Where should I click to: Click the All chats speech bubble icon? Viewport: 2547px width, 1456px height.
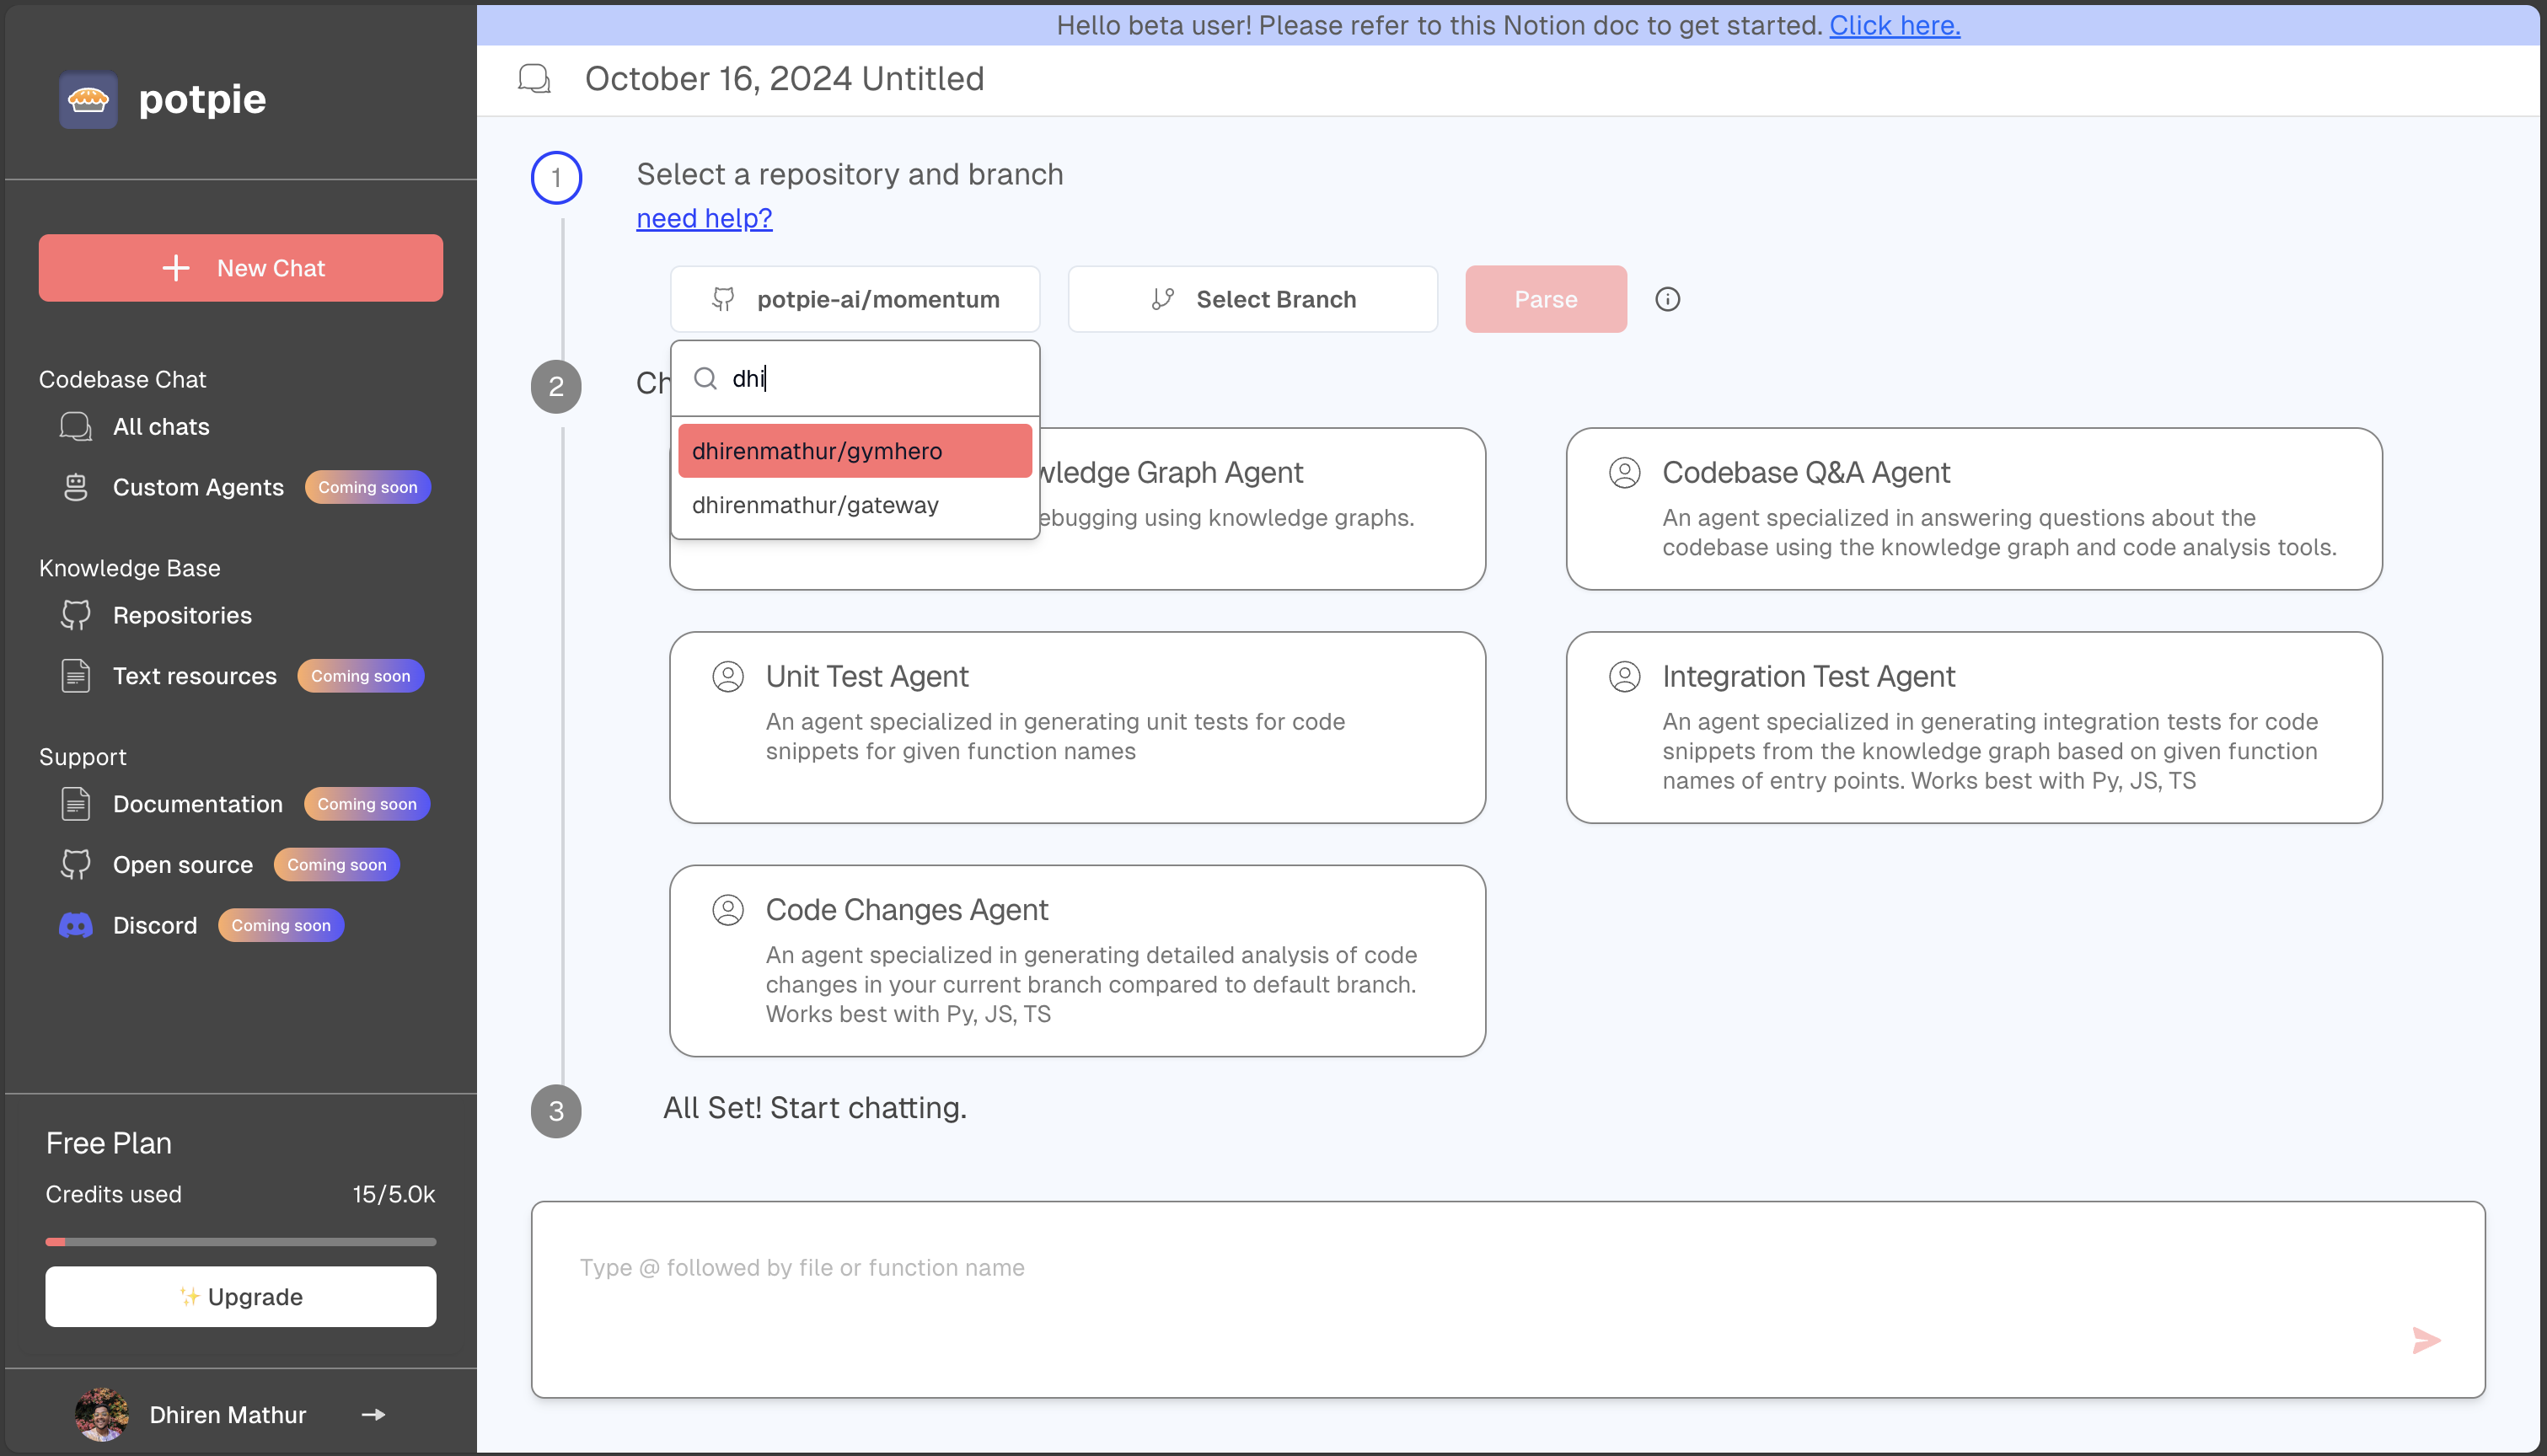coord(75,426)
